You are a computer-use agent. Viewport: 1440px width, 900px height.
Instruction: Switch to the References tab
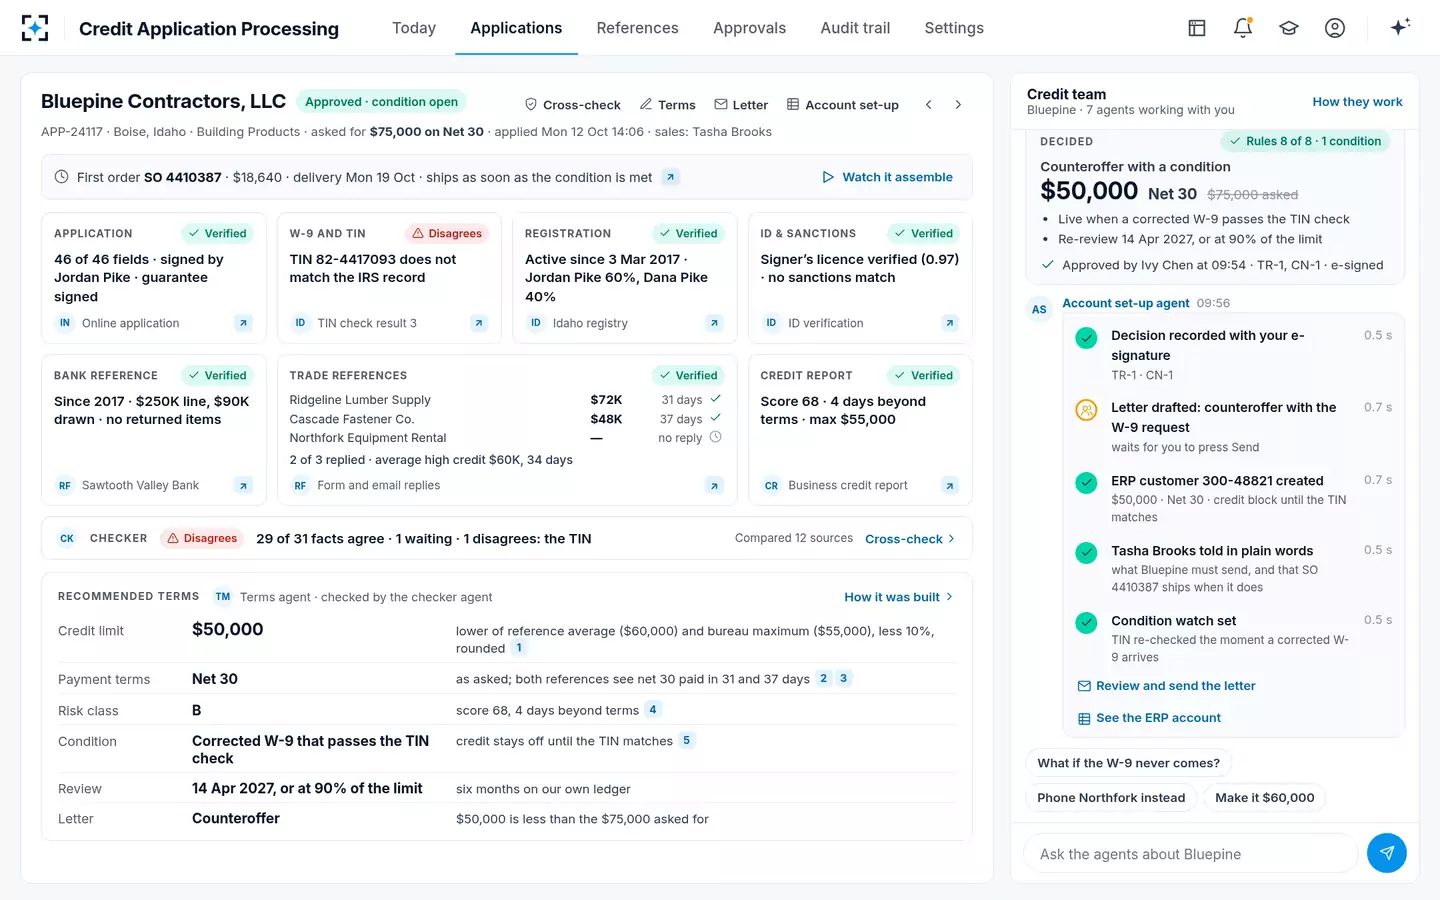[637, 28]
